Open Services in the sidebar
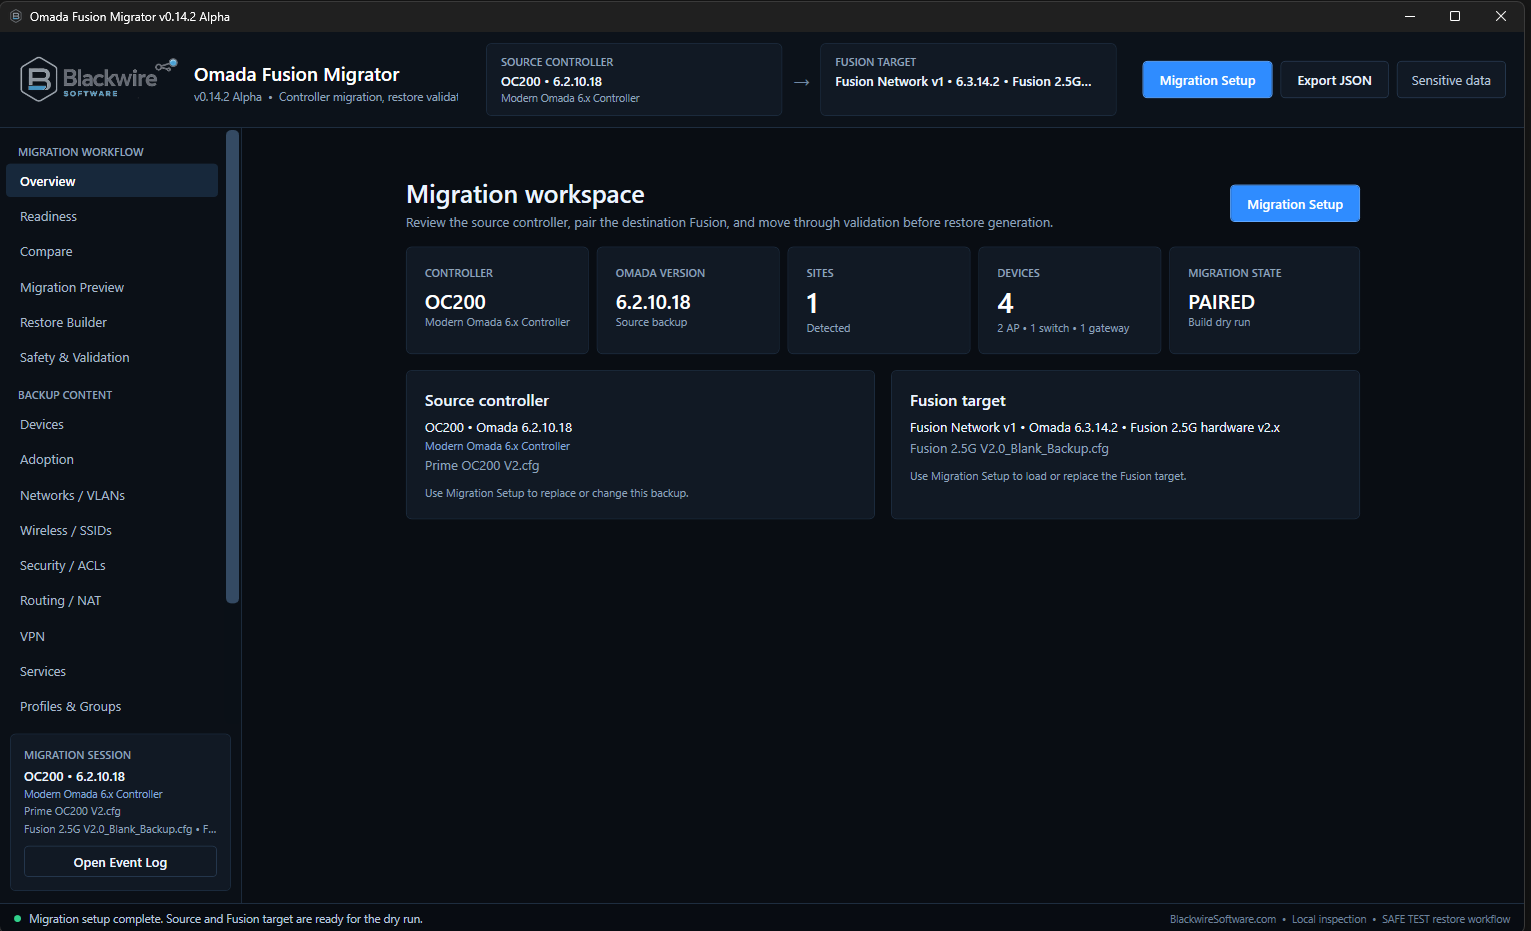The image size is (1531, 931). (112, 671)
